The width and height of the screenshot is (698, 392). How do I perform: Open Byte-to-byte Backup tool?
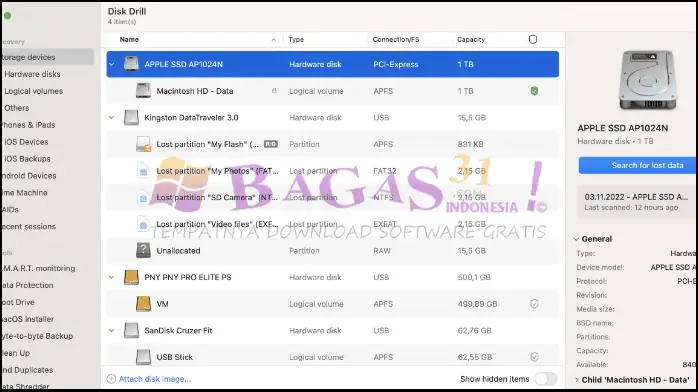[x=37, y=336]
